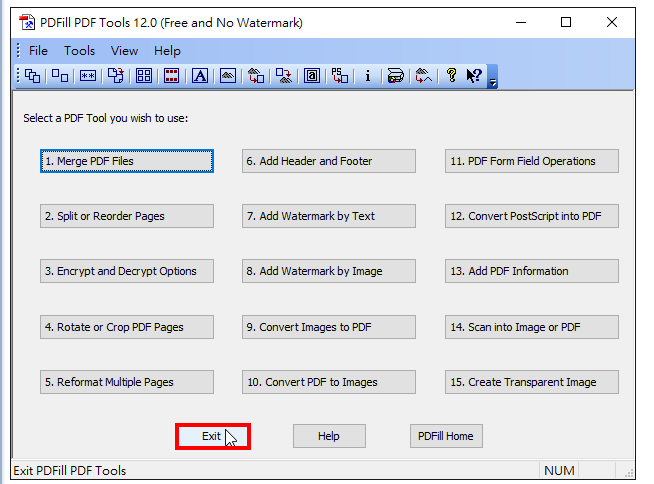Click the Reformat Multiple Pages toolbar icon

click(x=144, y=76)
